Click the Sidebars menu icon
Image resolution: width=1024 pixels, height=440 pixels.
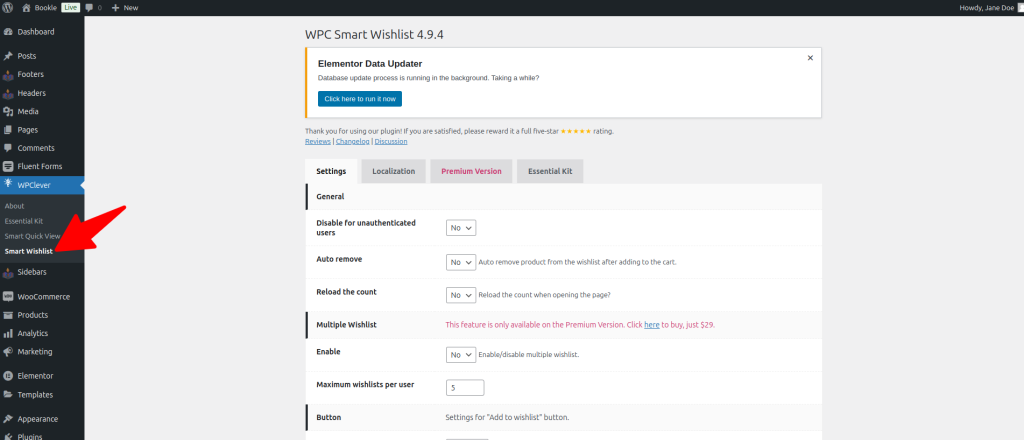pos(8,272)
